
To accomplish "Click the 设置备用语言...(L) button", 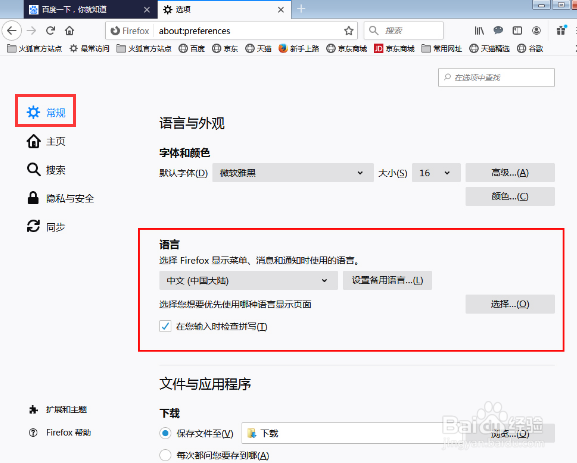I will (x=387, y=281).
